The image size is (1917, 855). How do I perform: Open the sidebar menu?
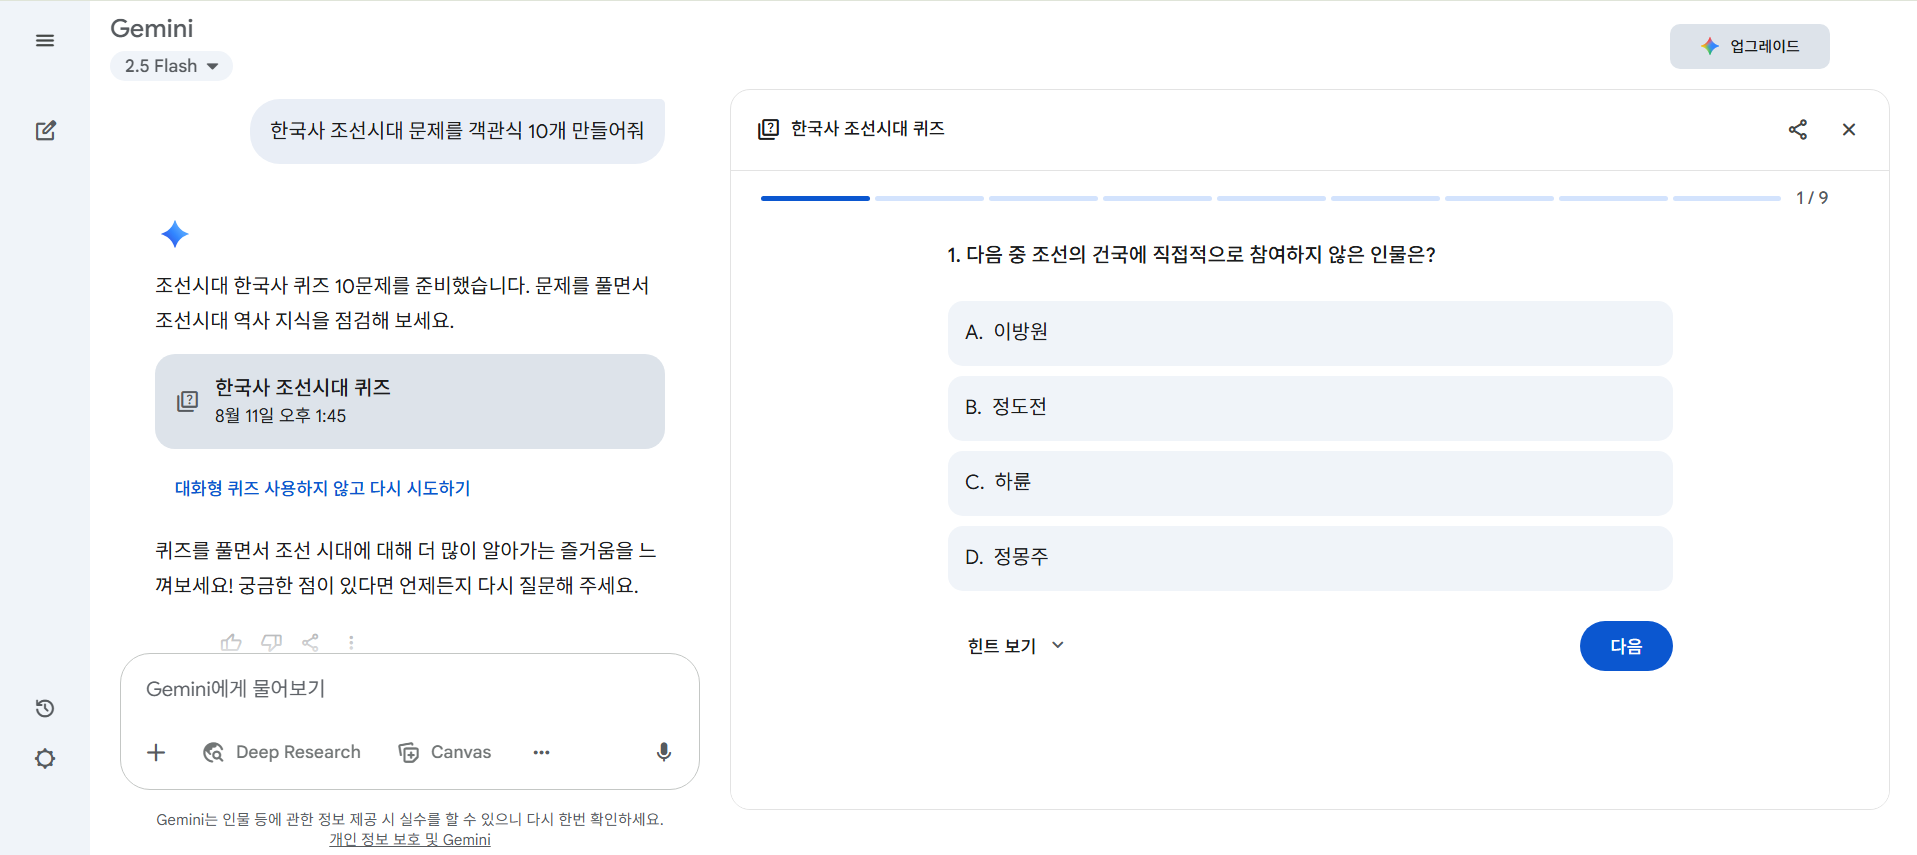click(x=45, y=40)
